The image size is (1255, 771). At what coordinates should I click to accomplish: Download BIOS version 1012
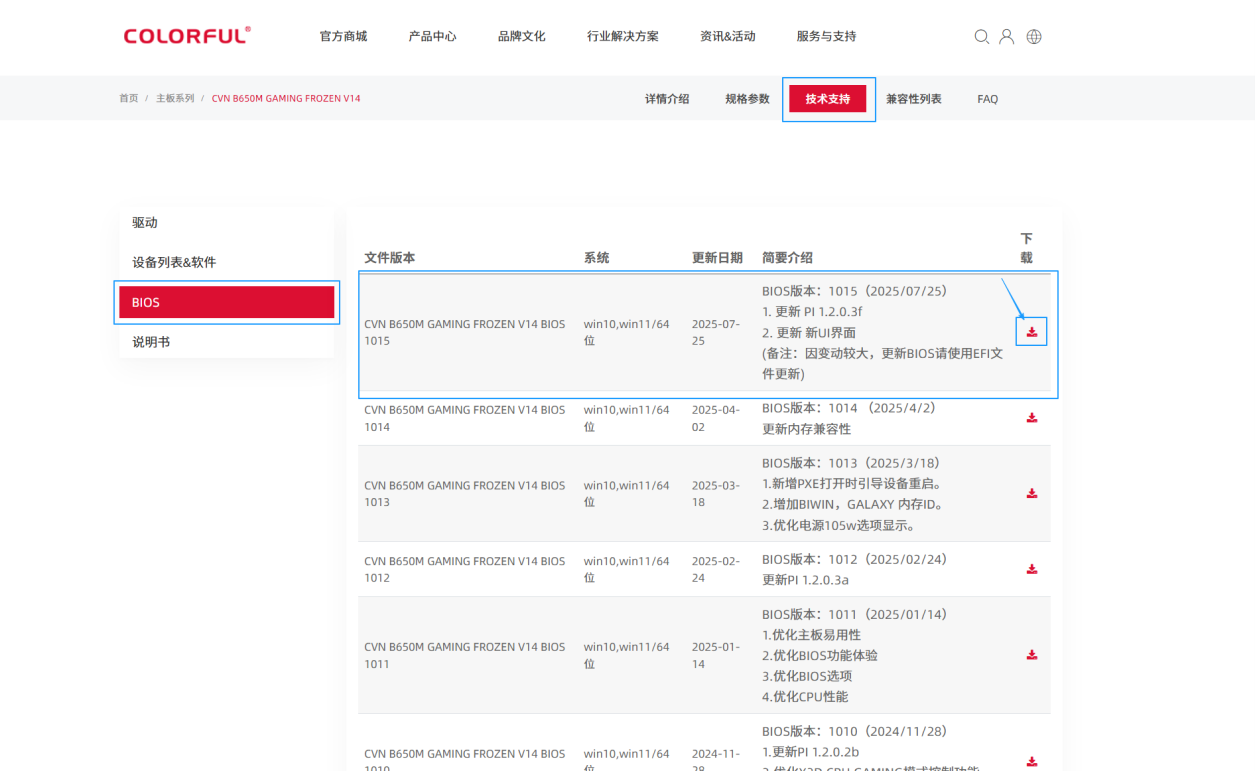click(1031, 568)
